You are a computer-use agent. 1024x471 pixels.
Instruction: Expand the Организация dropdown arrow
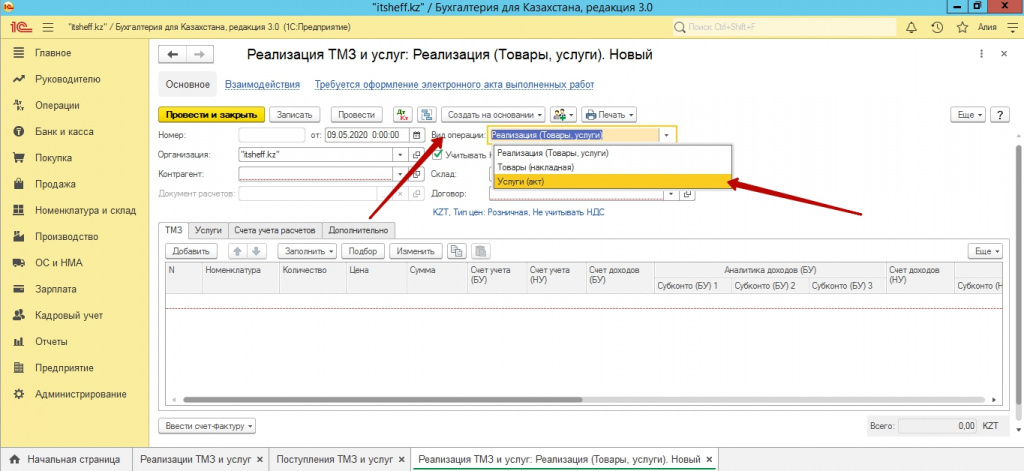click(401, 155)
